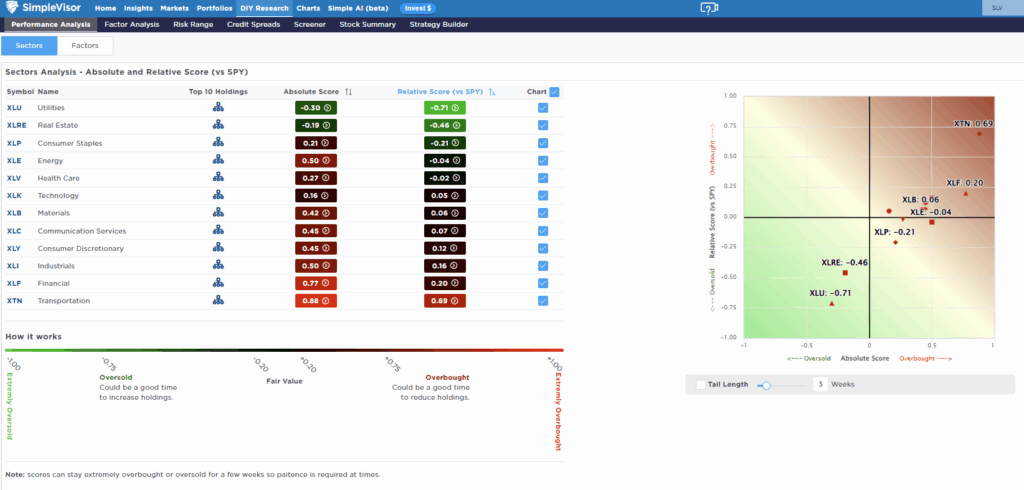Open the Risk Range tab
The width and height of the screenshot is (1024, 490).
[193, 24]
